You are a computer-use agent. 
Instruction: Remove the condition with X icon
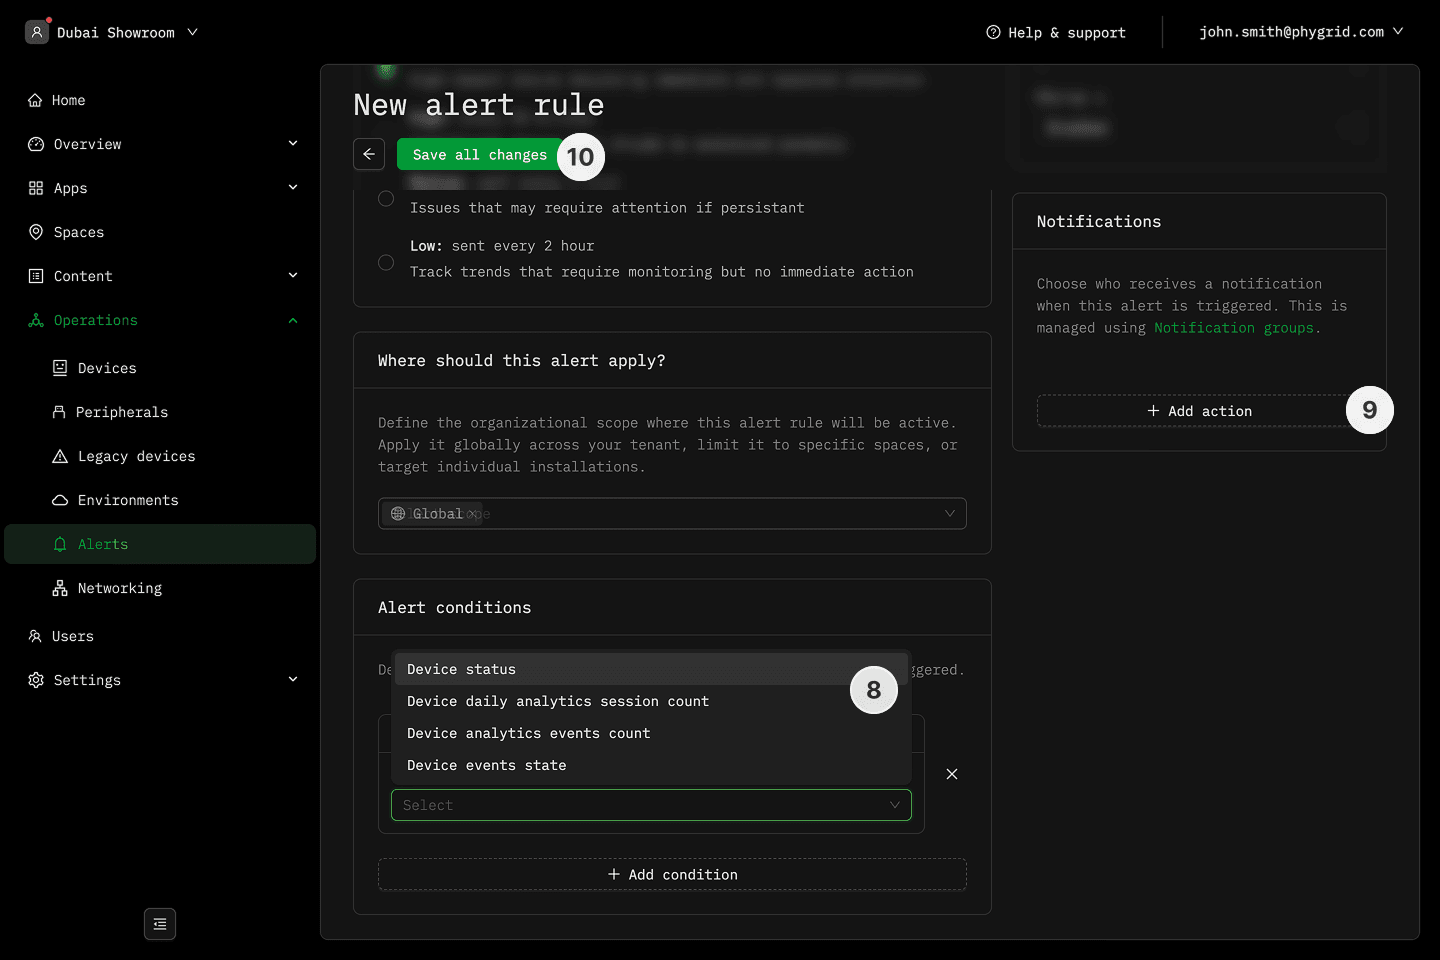point(952,774)
